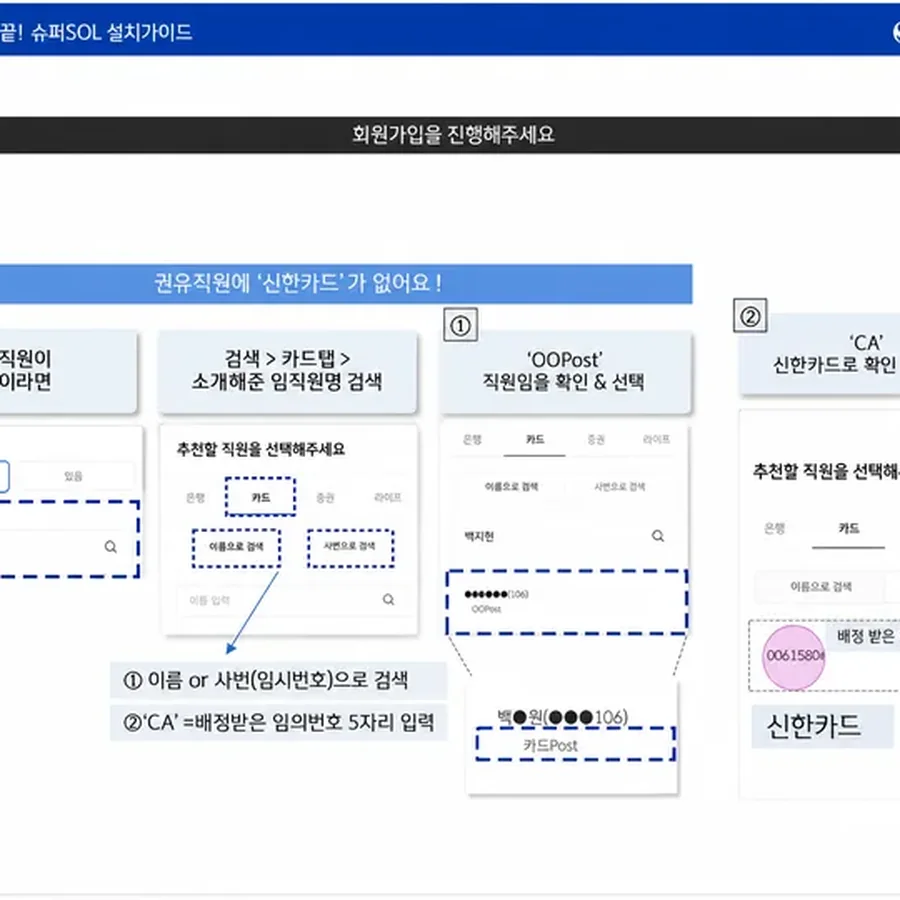
Task: Click header title '슈퍼SOL 설치가이드'
Action: pos(112,33)
